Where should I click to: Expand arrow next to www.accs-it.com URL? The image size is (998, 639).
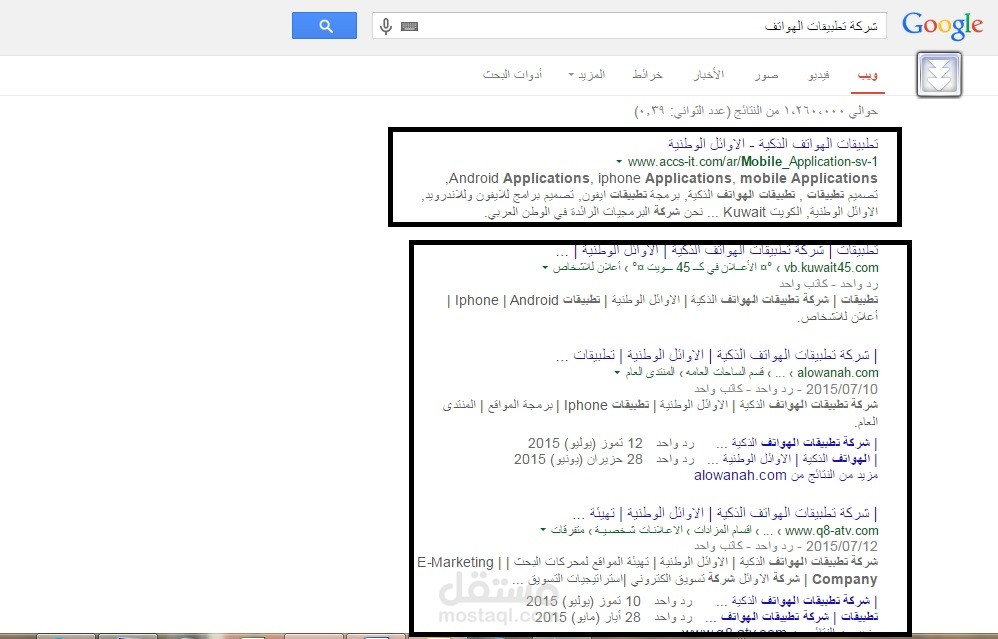click(x=619, y=162)
